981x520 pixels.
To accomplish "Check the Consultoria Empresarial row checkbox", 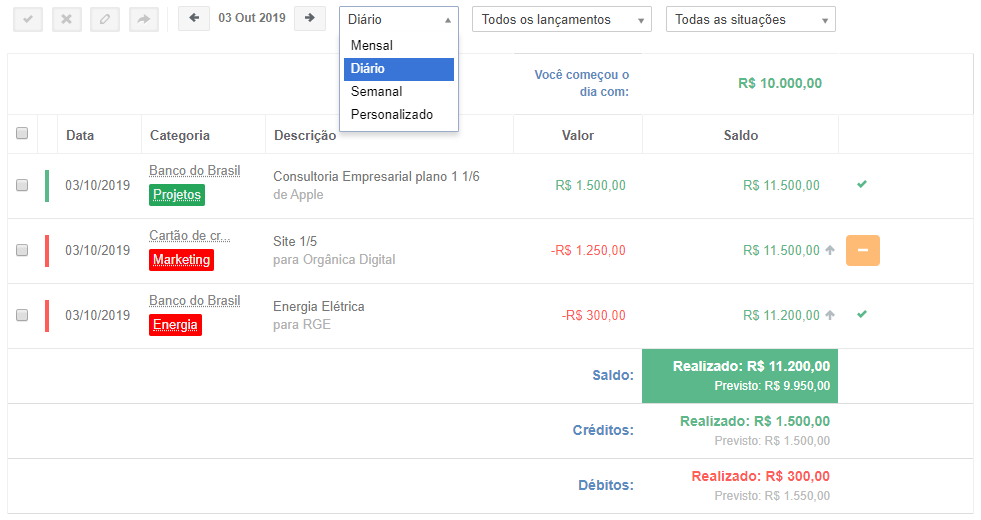I will pyautogui.click(x=22, y=185).
